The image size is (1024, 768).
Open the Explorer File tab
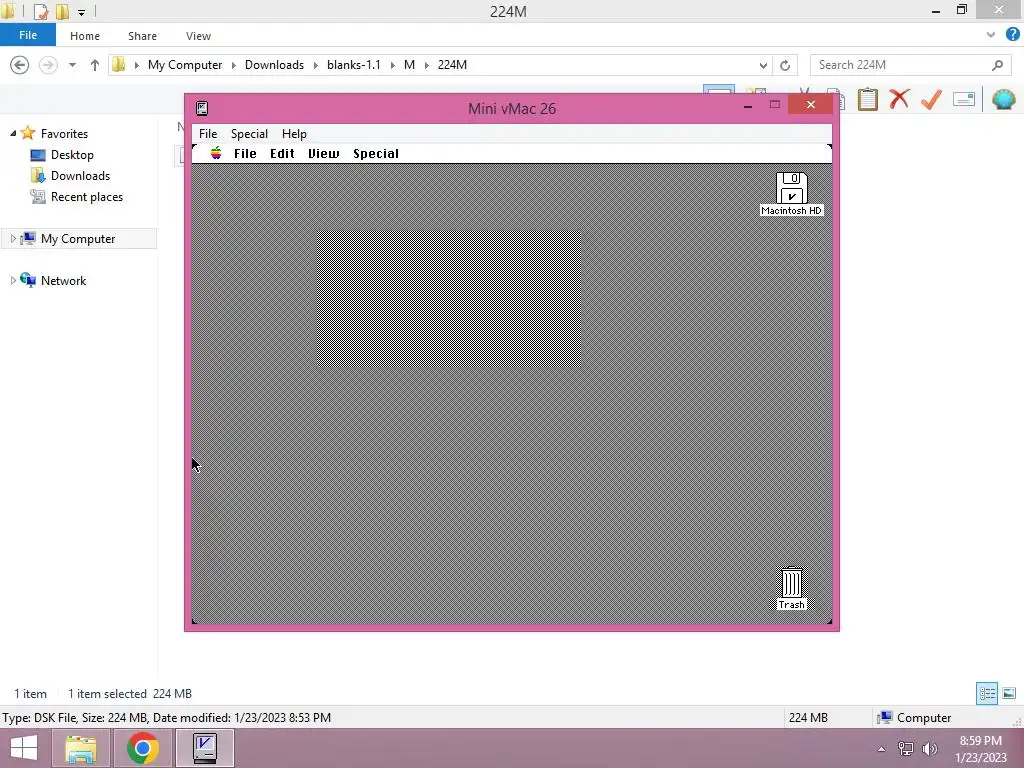coord(28,35)
